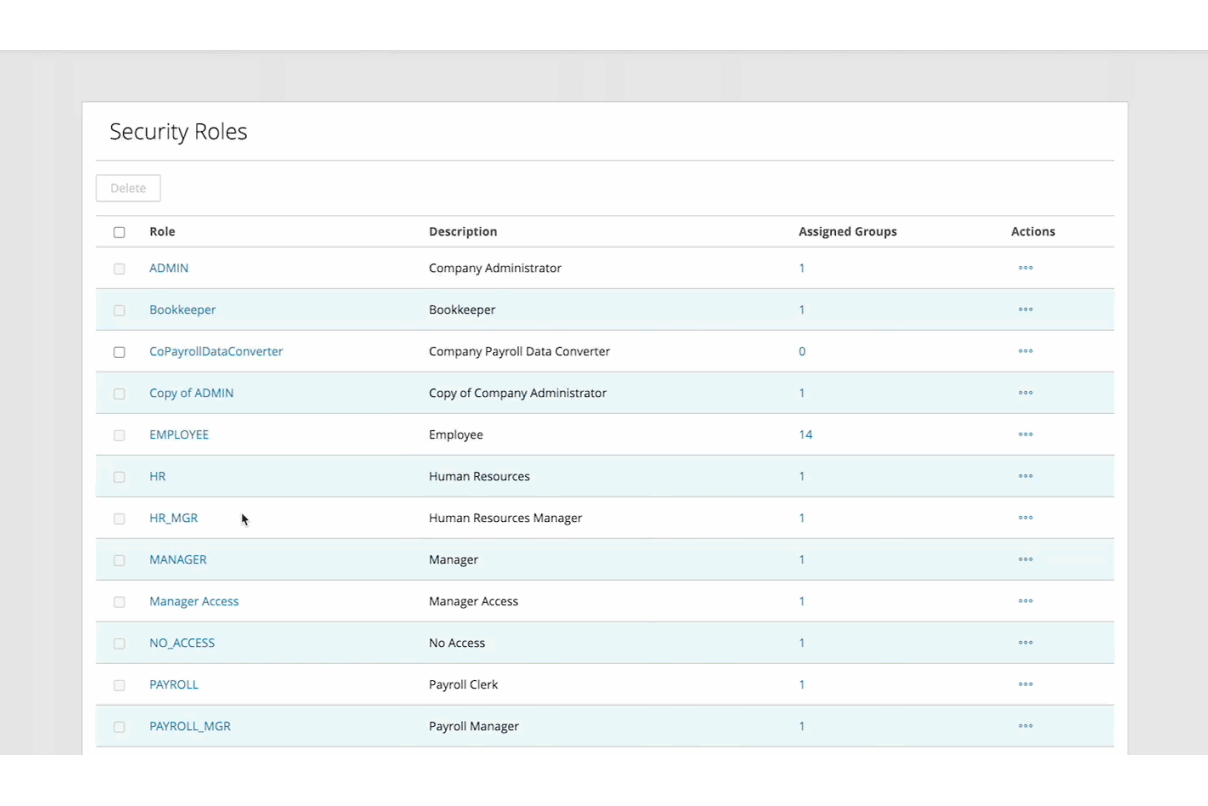Select the checkbox beside MANAGER role

pyautogui.click(x=119, y=560)
